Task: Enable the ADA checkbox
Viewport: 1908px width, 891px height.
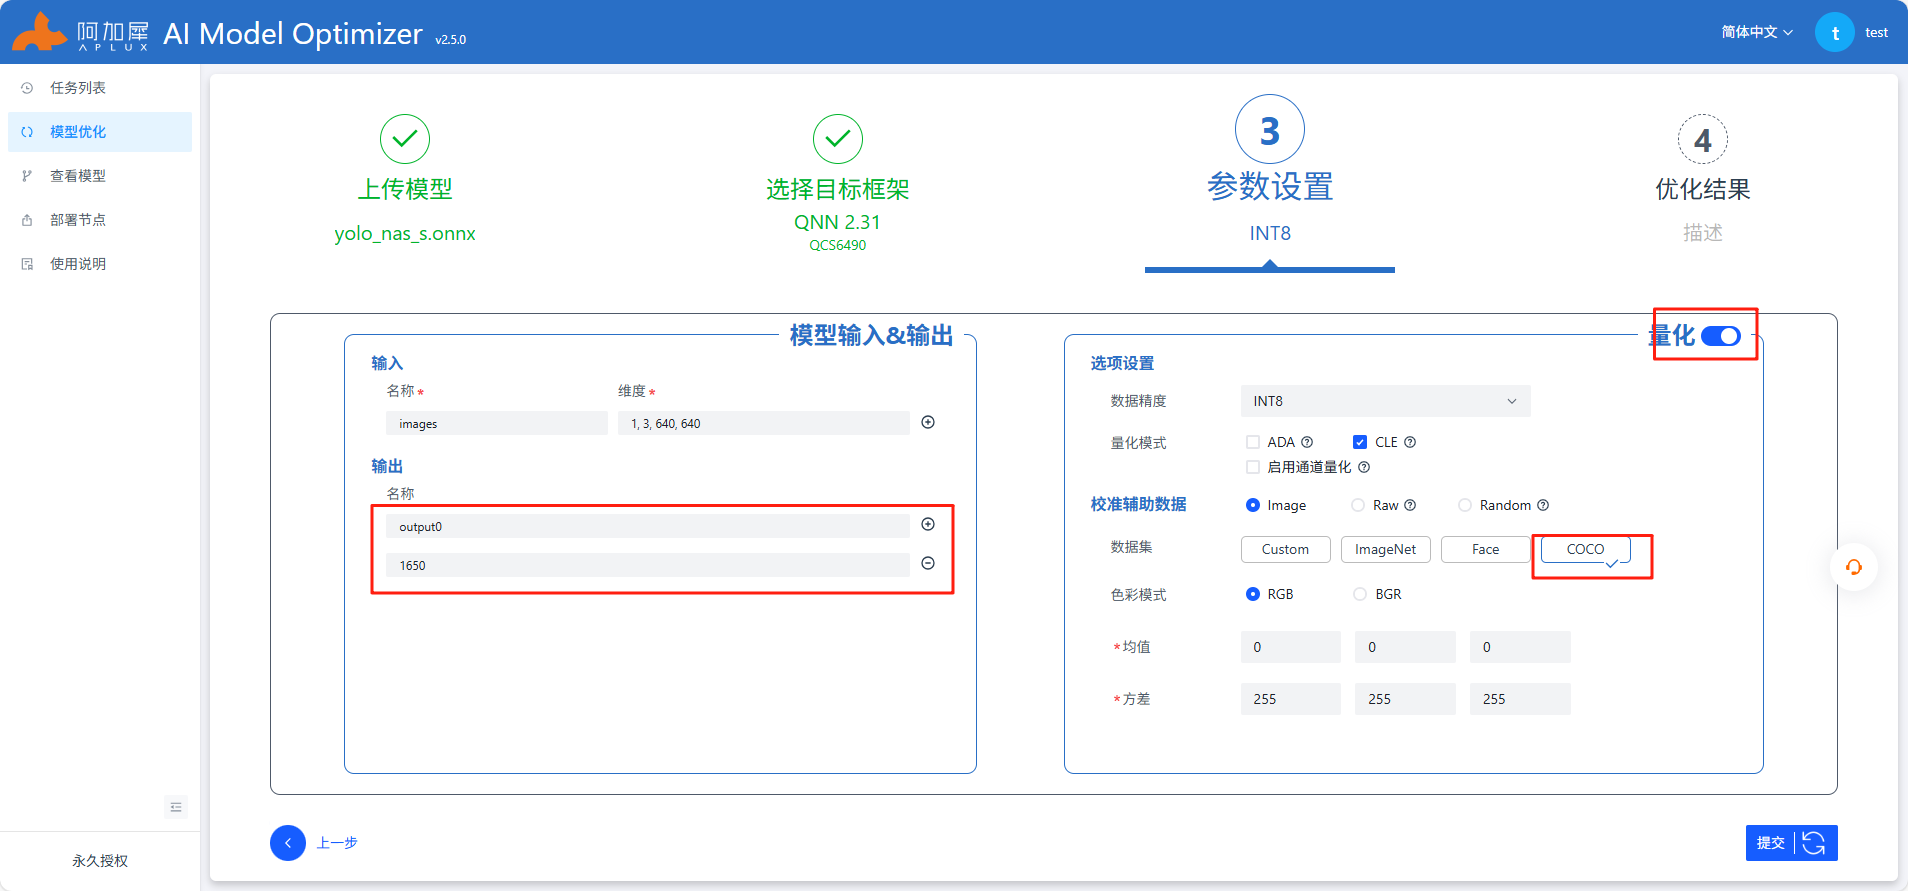Action: (x=1253, y=442)
